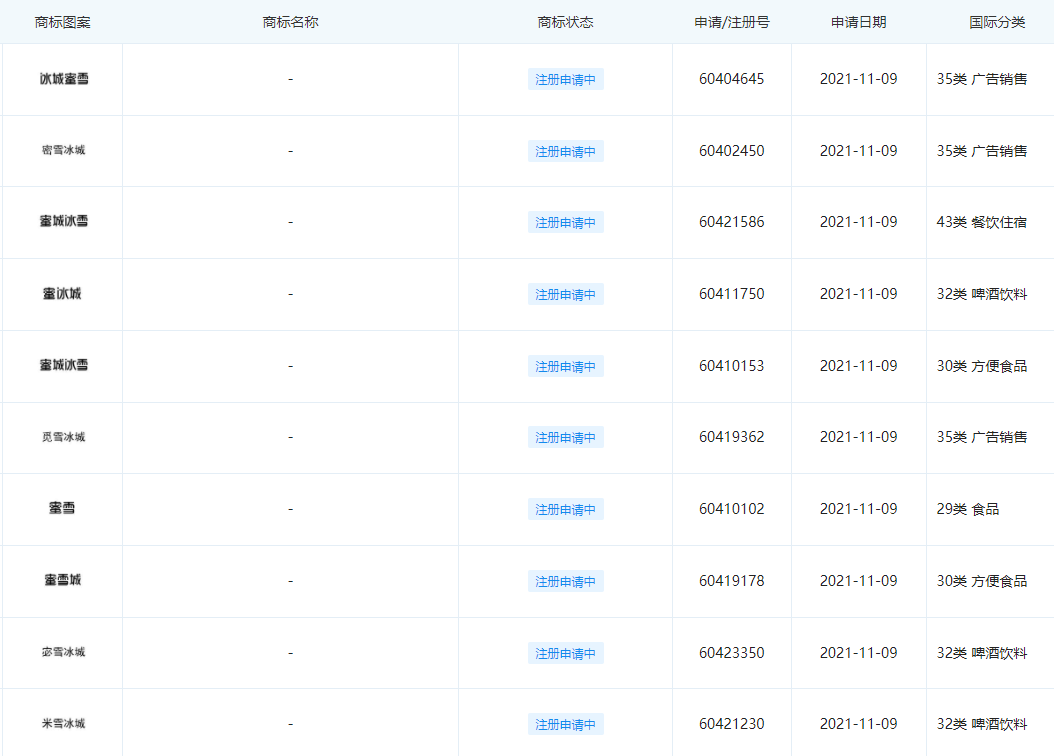Image resolution: width=1054 pixels, height=756 pixels.
Task: Select registration number 60410102
Action: [x=731, y=509]
